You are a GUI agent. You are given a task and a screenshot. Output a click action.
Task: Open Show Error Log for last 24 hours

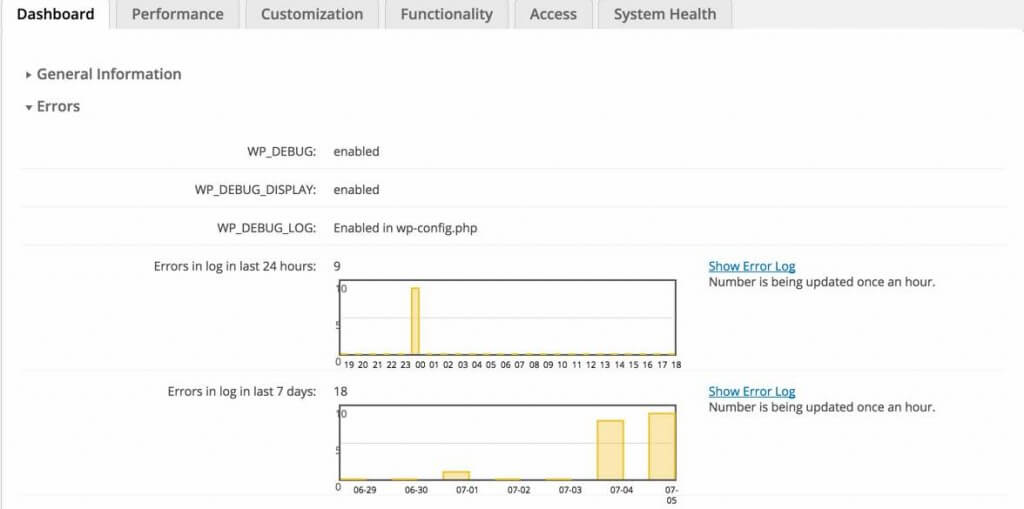pos(751,266)
